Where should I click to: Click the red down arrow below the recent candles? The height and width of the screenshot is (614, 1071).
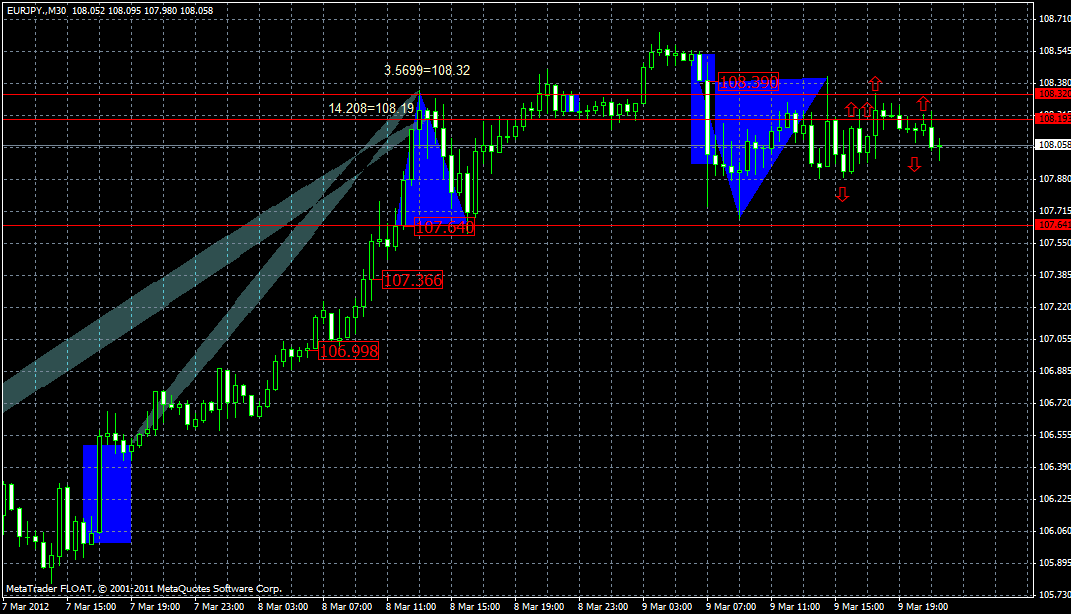coord(915,163)
